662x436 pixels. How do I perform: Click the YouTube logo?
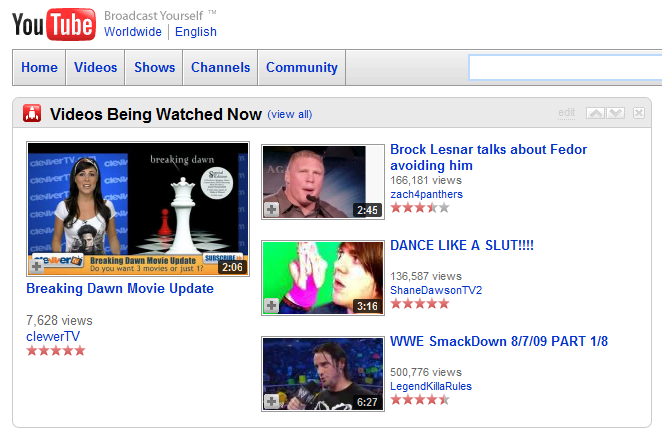click(54, 24)
